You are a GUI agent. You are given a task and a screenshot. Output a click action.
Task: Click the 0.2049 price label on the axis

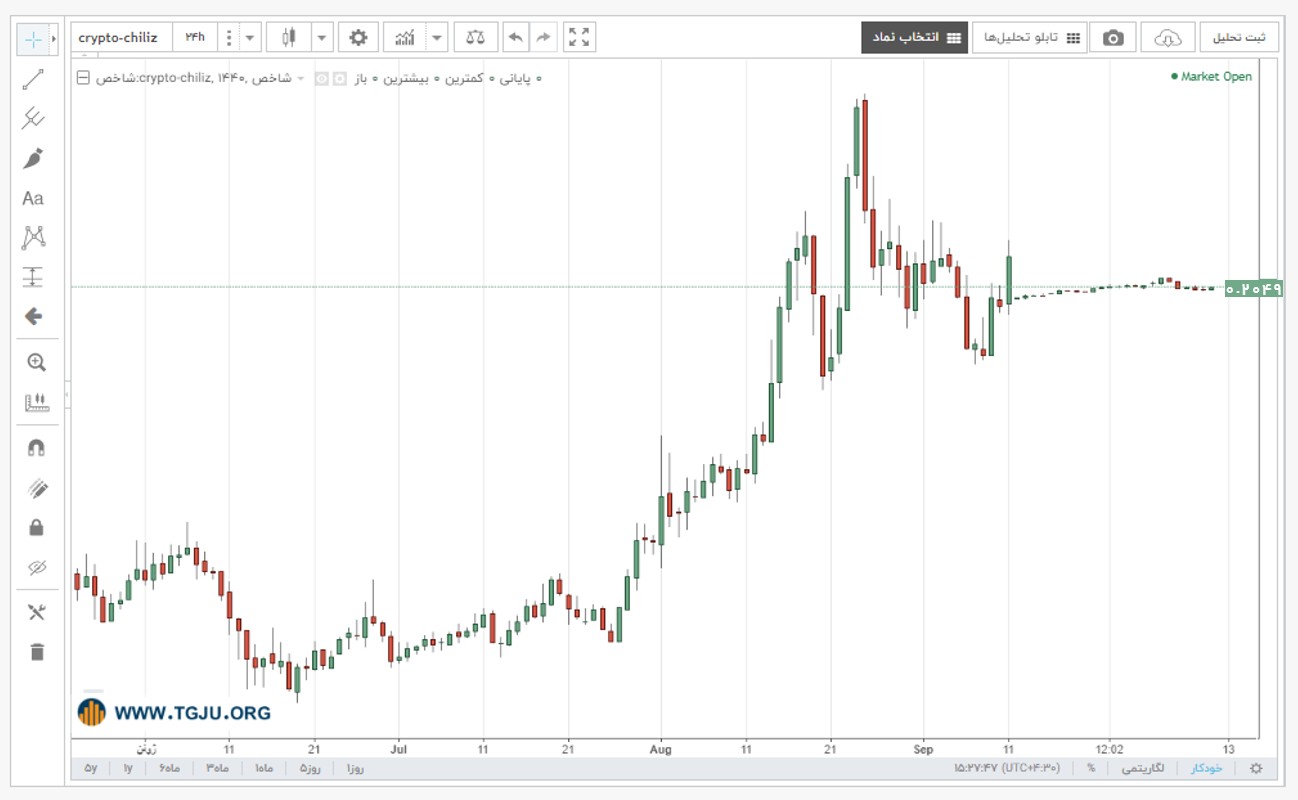pyautogui.click(x=1253, y=289)
